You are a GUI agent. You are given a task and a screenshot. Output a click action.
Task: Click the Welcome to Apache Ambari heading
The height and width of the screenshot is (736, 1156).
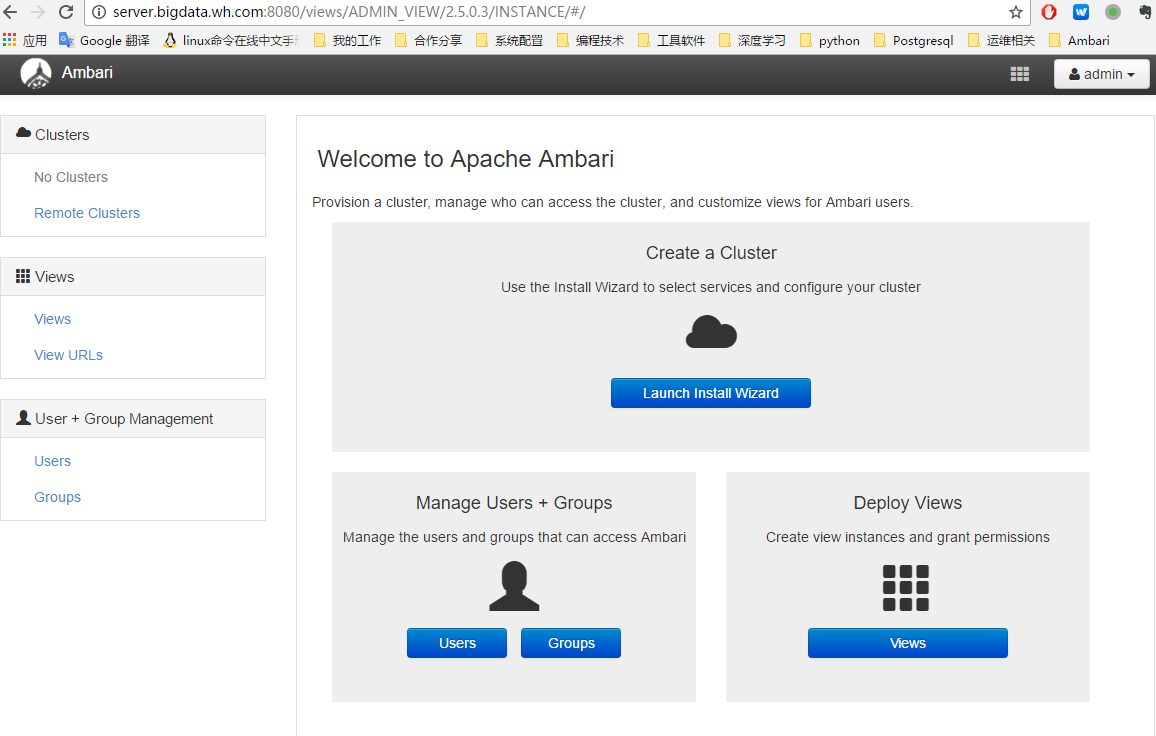point(466,159)
